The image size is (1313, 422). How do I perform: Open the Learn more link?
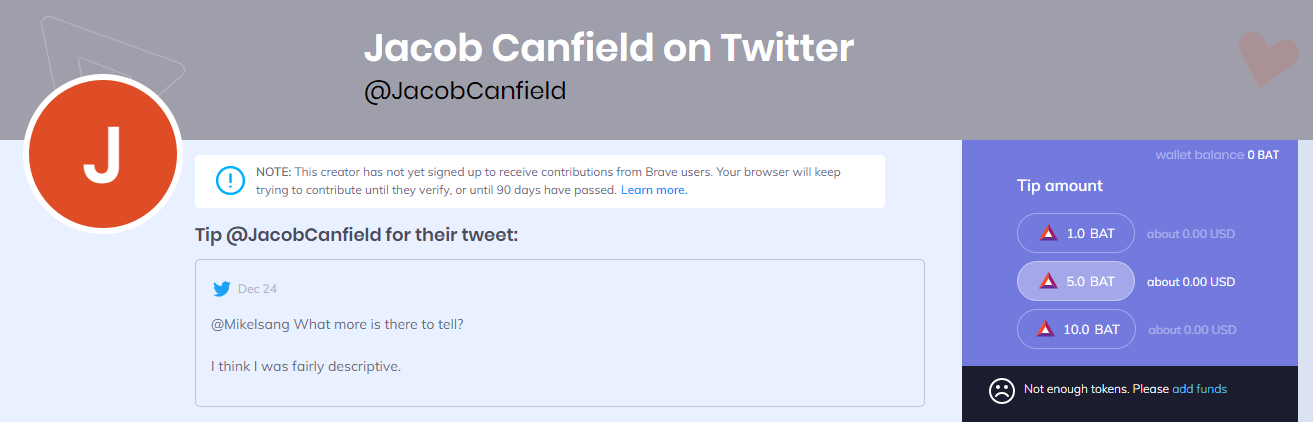[654, 190]
